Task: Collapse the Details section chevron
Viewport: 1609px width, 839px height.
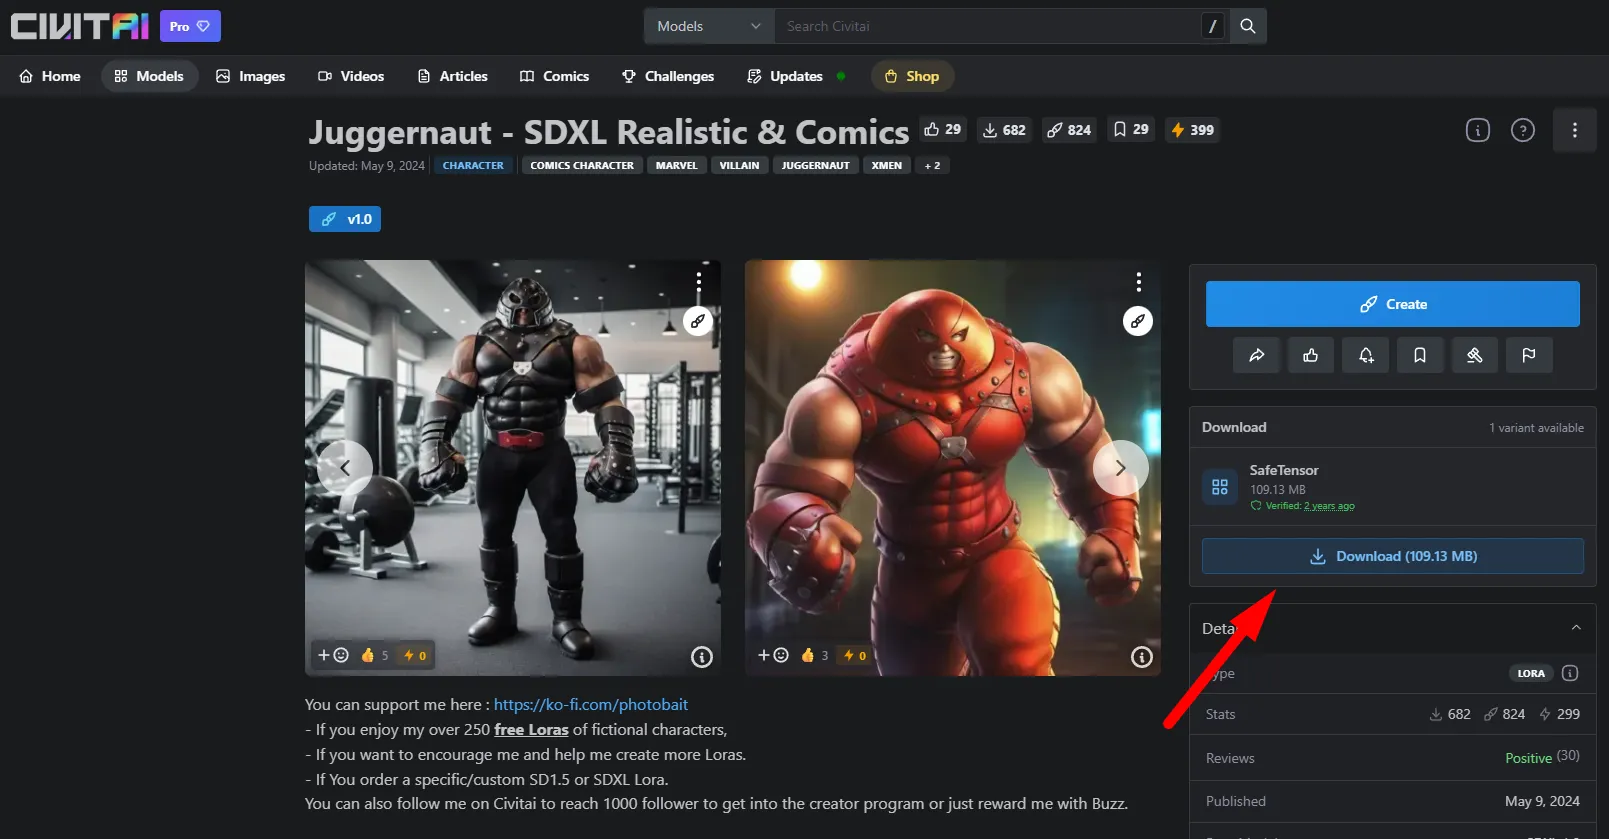Action: click(1576, 628)
